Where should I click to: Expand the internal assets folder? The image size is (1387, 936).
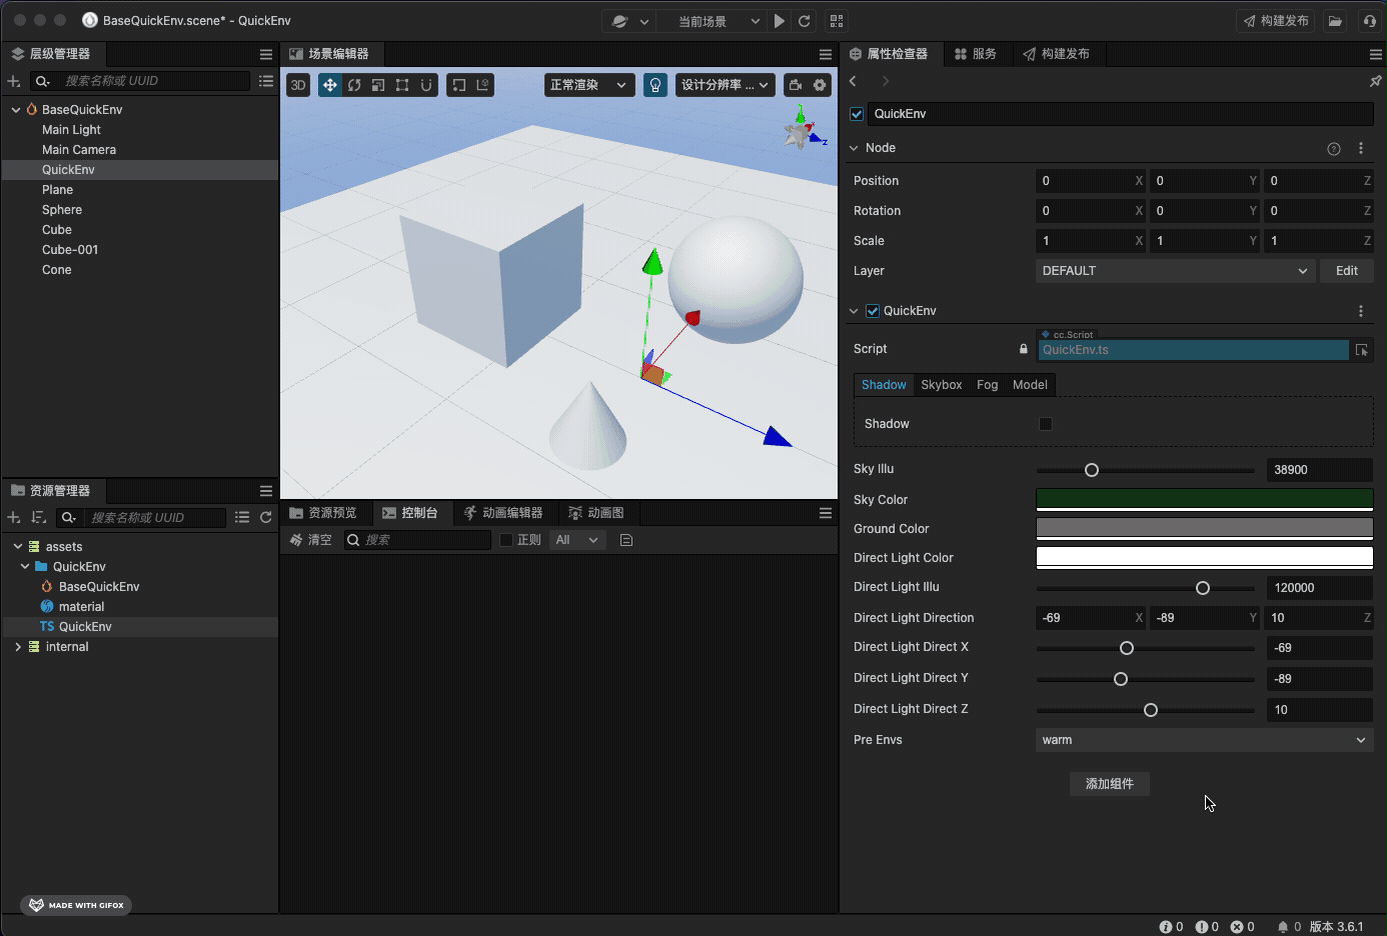click(18, 647)
